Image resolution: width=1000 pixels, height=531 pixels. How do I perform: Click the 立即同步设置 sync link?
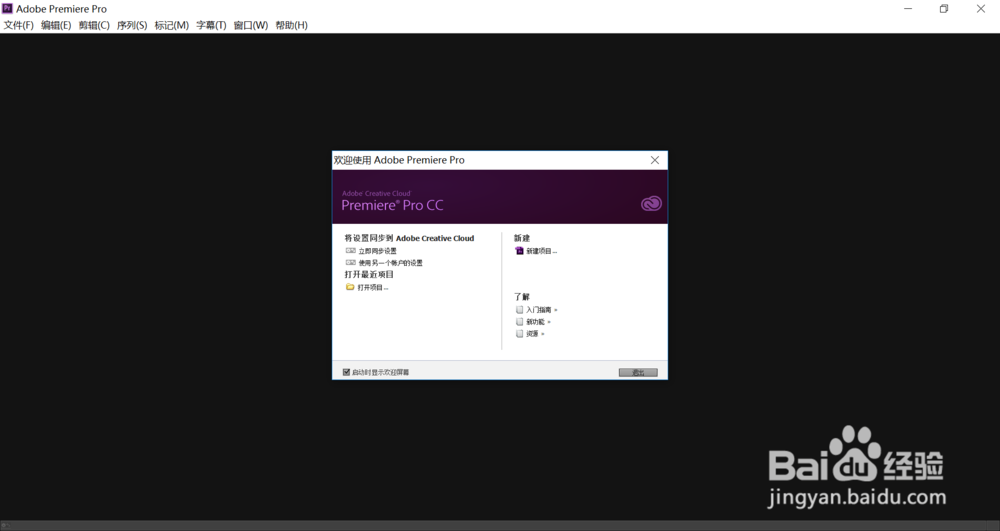point(378,251)
